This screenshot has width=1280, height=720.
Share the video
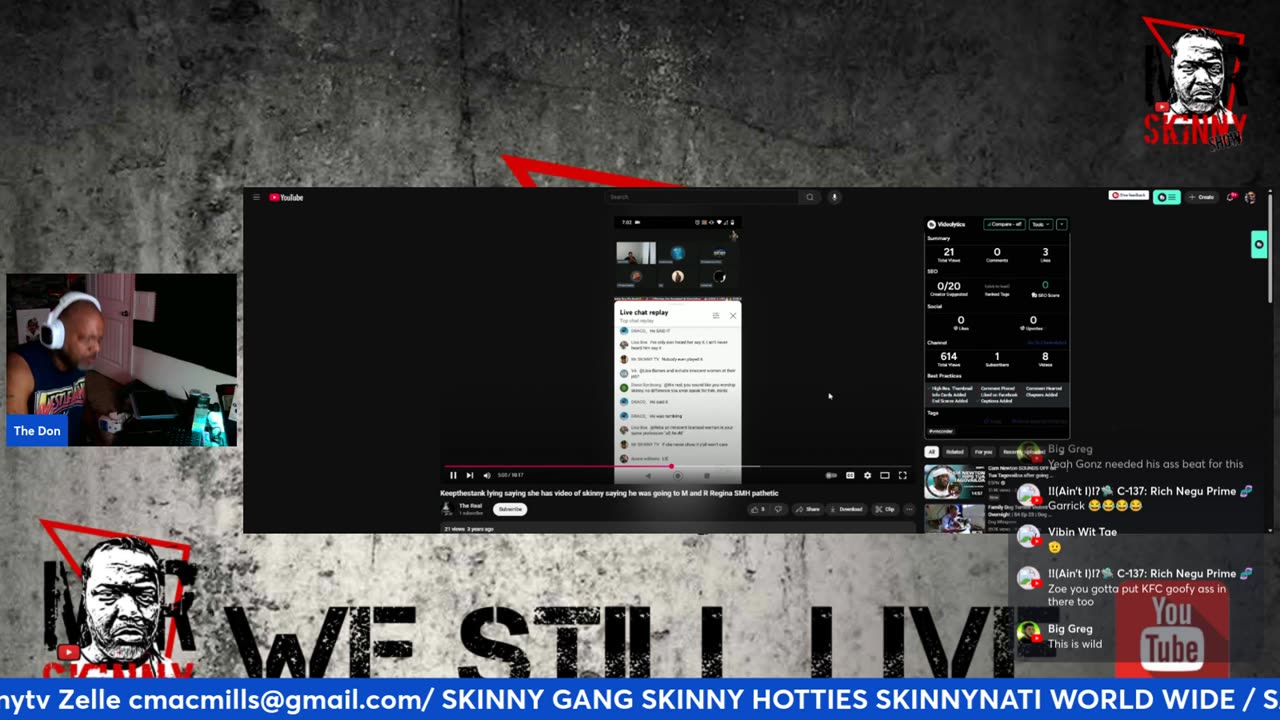(807, 509)
